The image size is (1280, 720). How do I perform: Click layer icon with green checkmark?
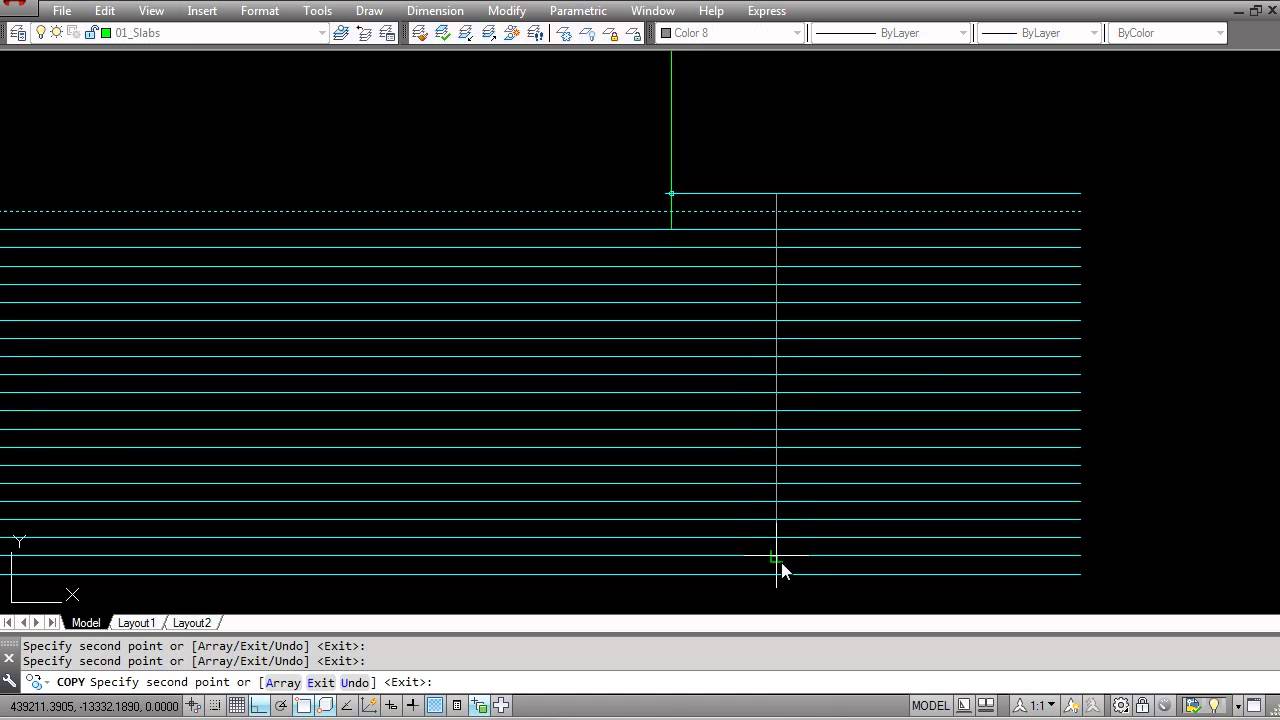click(443, 33)
